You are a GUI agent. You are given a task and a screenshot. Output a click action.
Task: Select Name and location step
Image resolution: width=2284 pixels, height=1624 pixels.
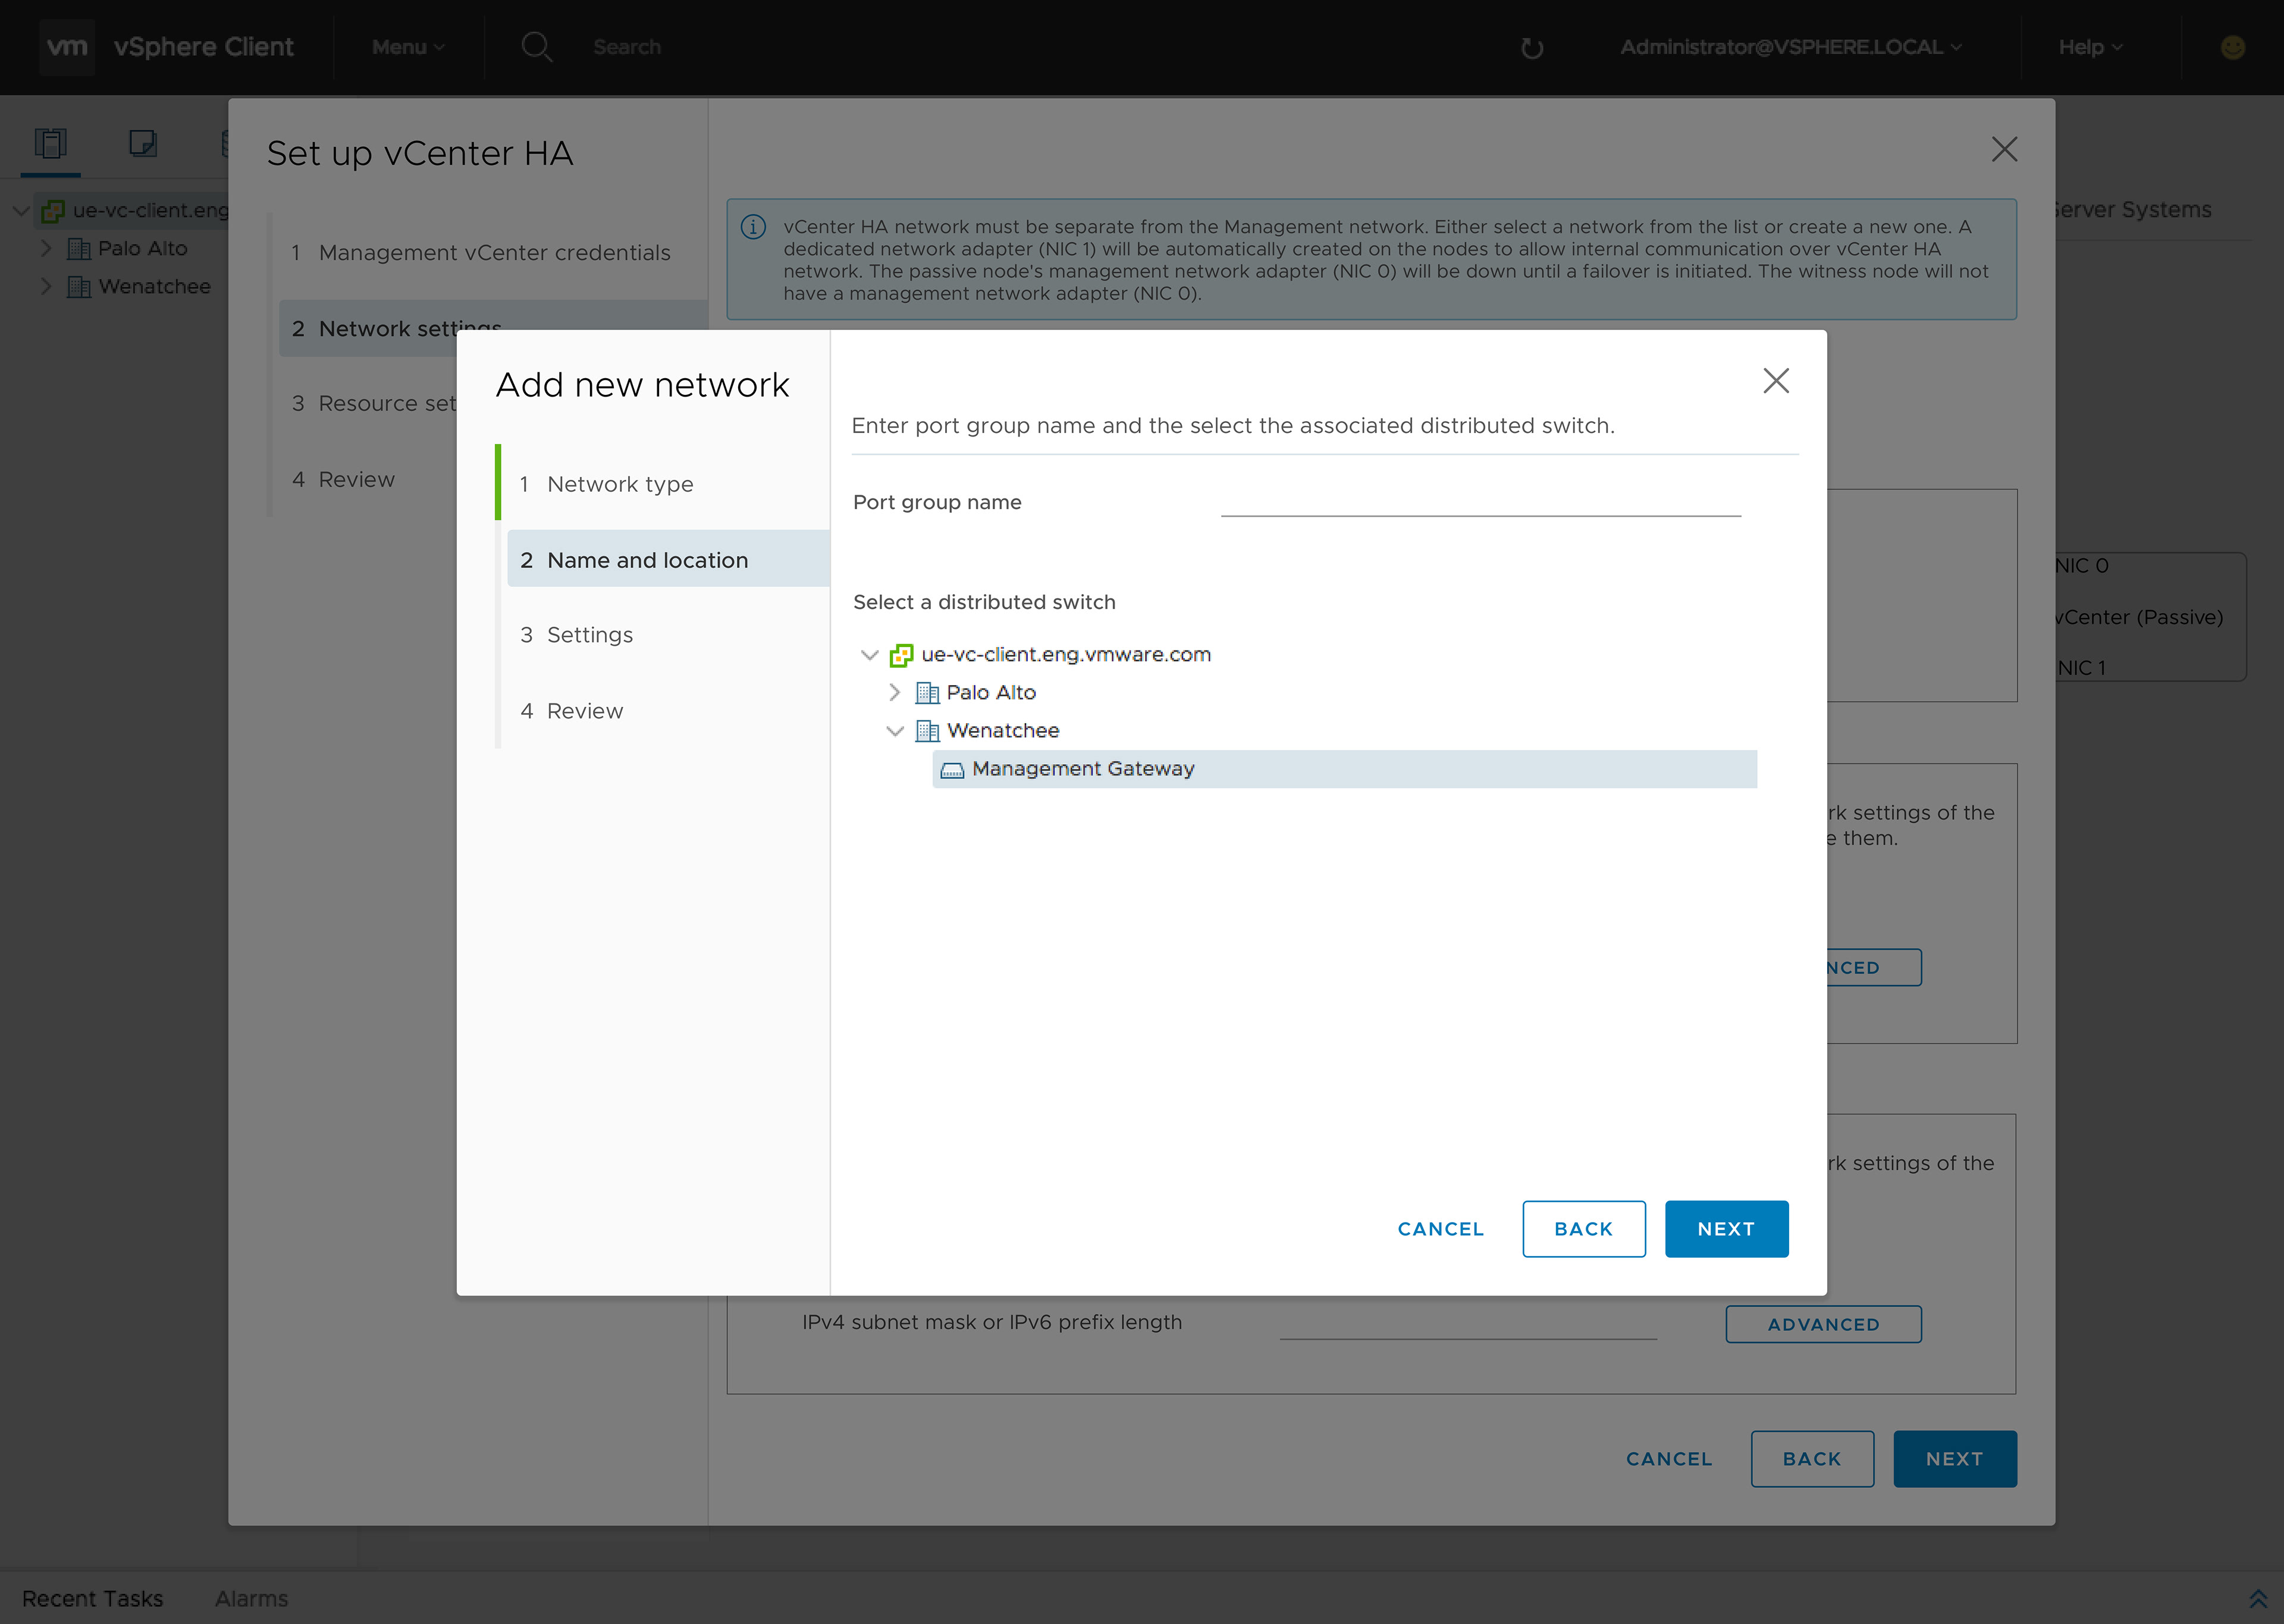point(668,559)
